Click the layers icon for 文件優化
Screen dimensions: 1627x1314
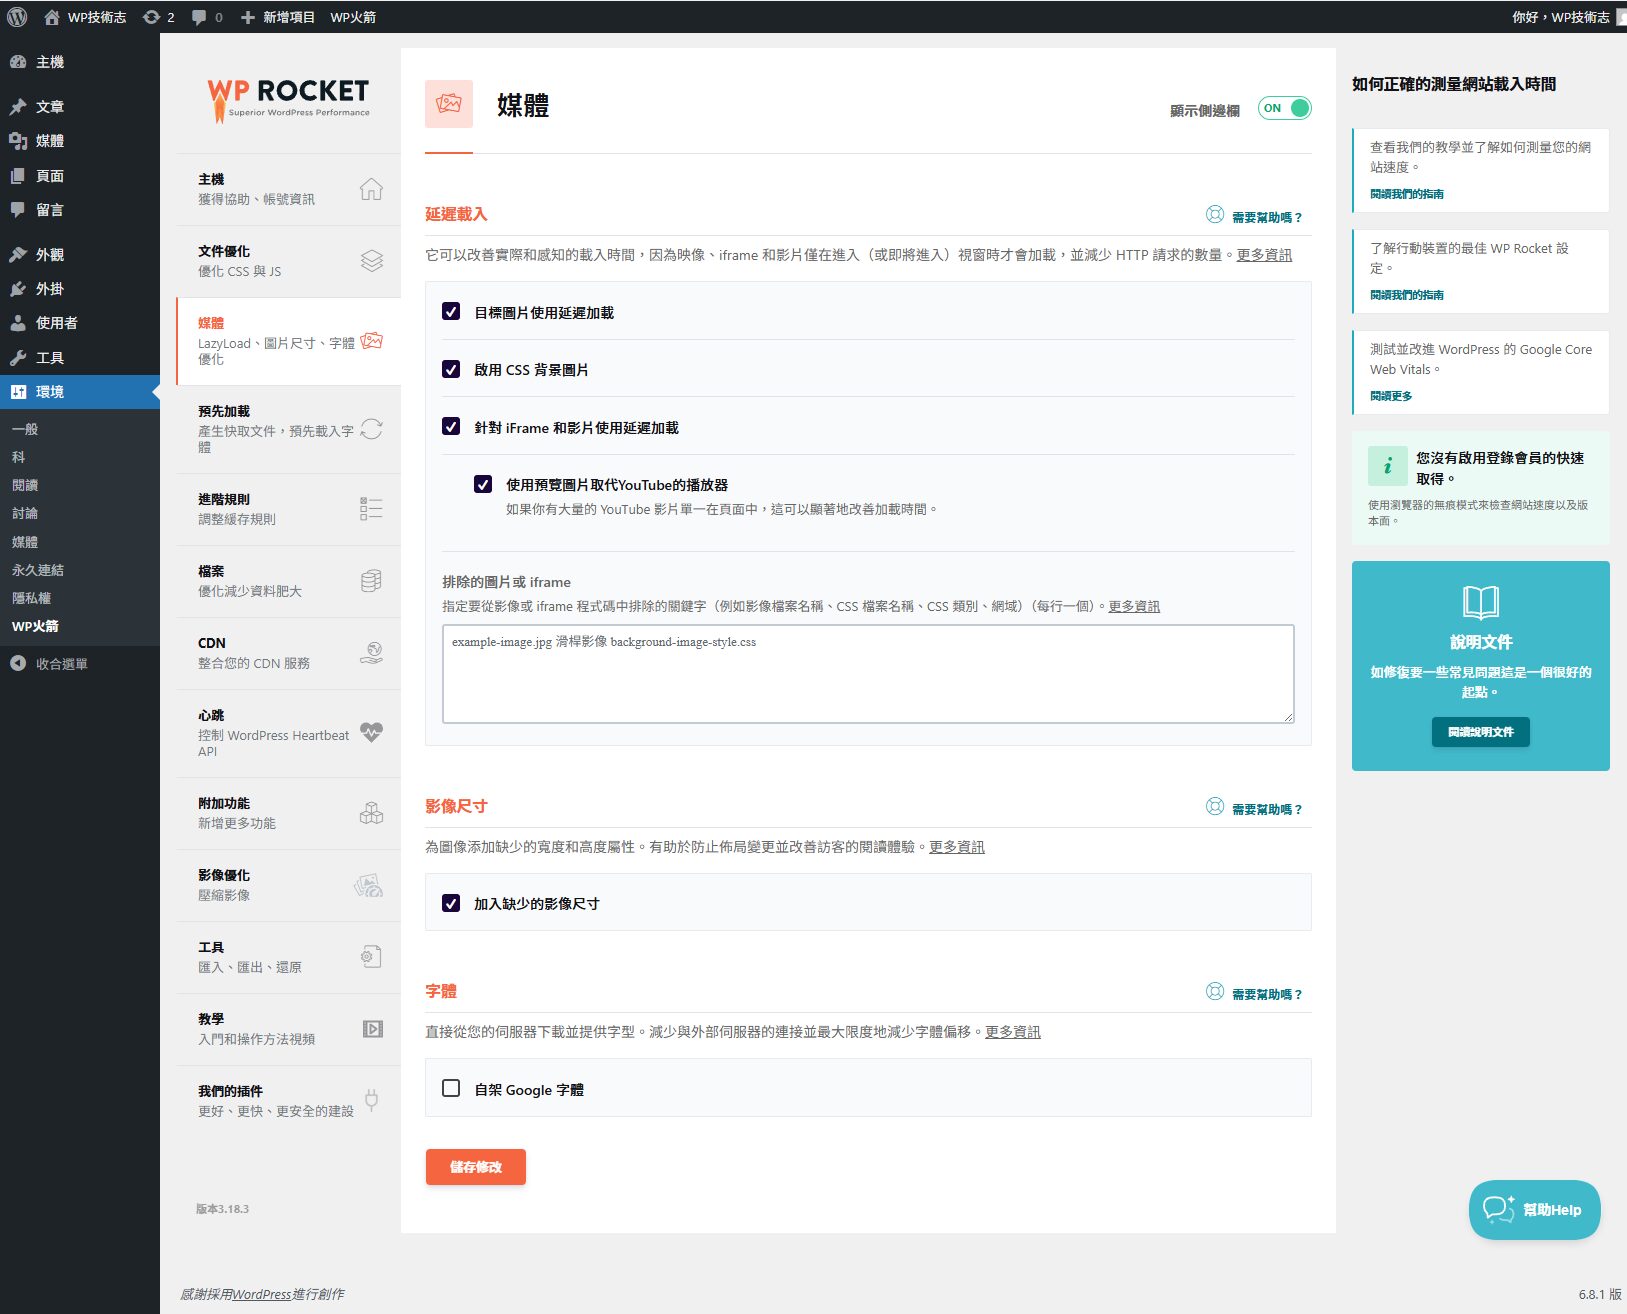(371, 261)
